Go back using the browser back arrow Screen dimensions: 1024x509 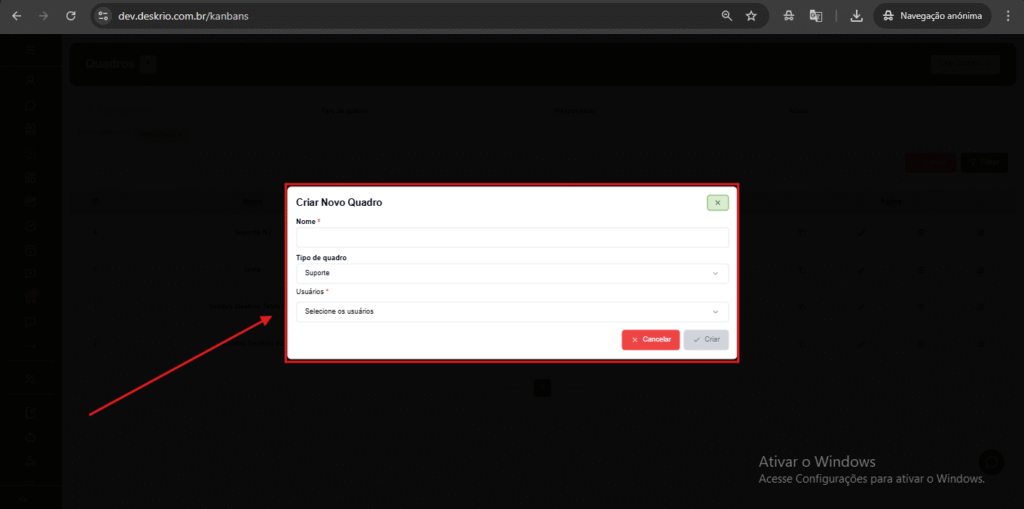coord(16,16)
